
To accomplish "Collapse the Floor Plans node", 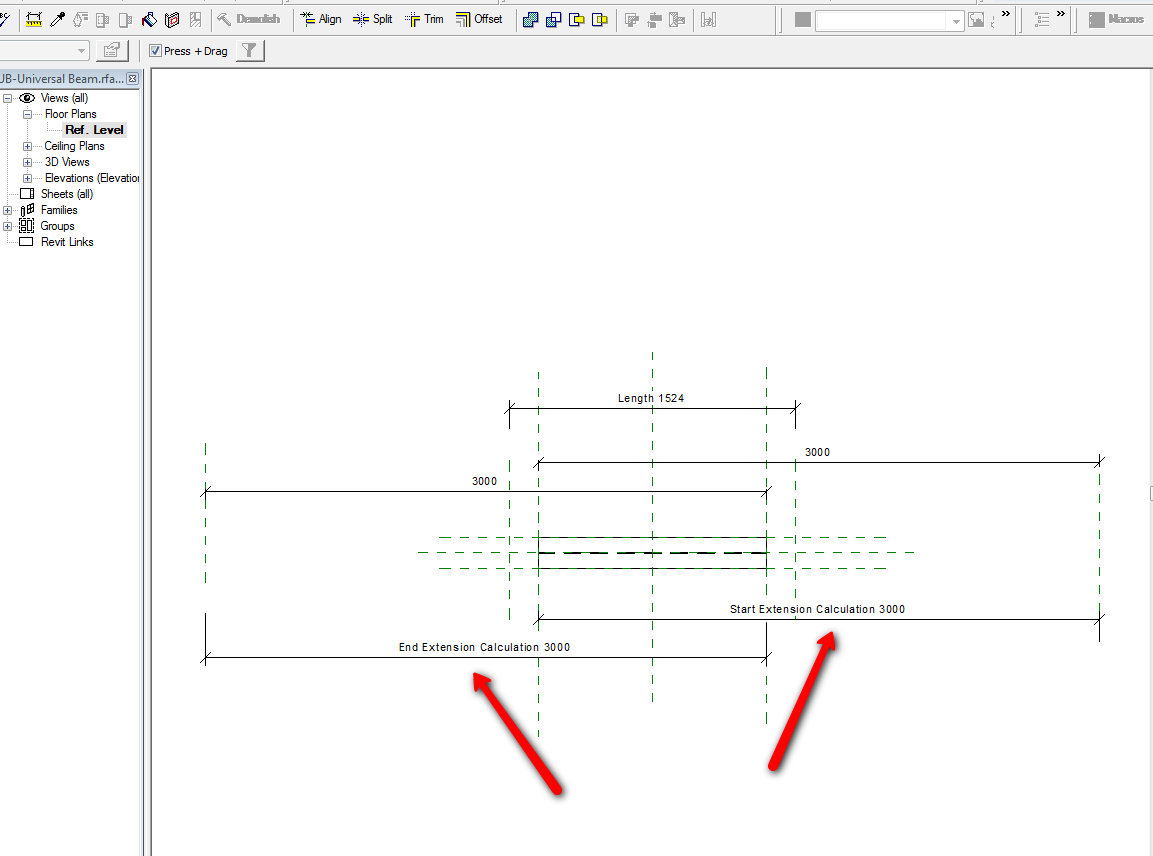I will pyautogui.click(x=27, y=114).
